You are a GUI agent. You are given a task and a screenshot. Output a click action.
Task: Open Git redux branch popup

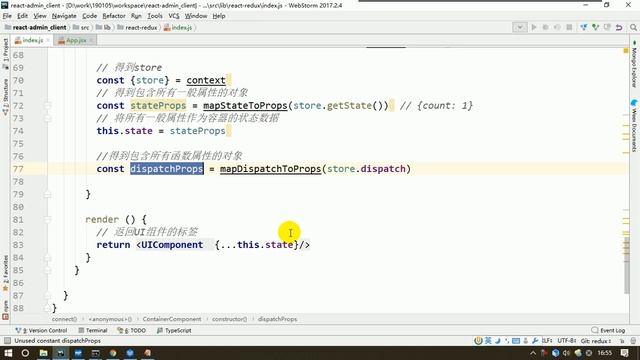[596, 340]
